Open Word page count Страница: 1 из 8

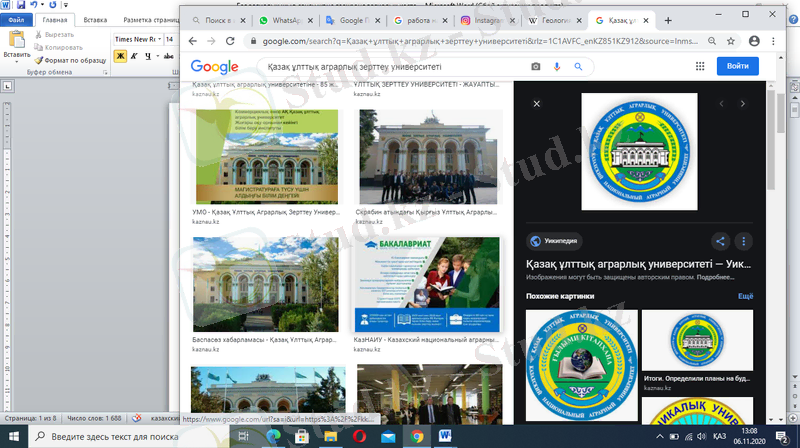pyautogui.click(x=31, y=418)
